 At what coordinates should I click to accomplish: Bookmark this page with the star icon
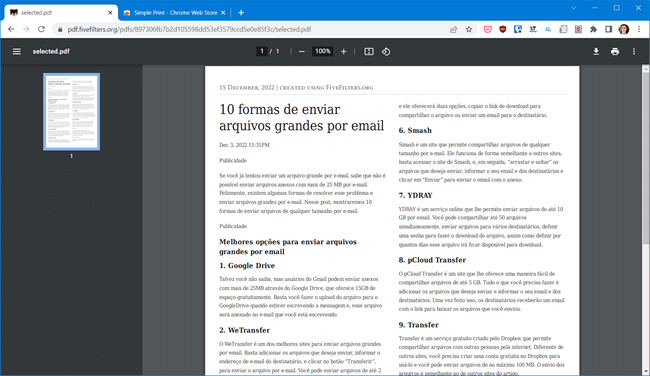pyautogui.click(x=469, y=29)
